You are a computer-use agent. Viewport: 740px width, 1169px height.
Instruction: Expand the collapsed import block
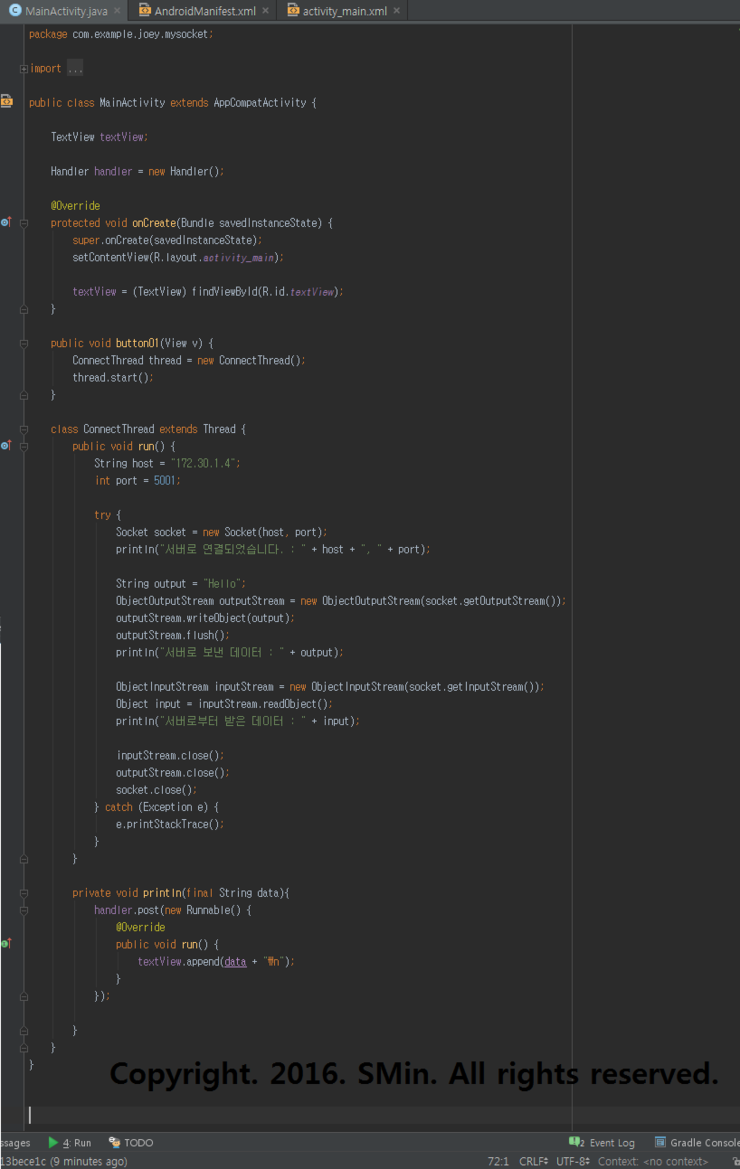[24, 69]
